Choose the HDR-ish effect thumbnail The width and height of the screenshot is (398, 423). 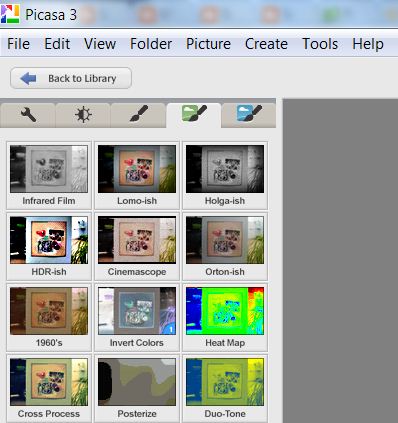tap(49, 246)
